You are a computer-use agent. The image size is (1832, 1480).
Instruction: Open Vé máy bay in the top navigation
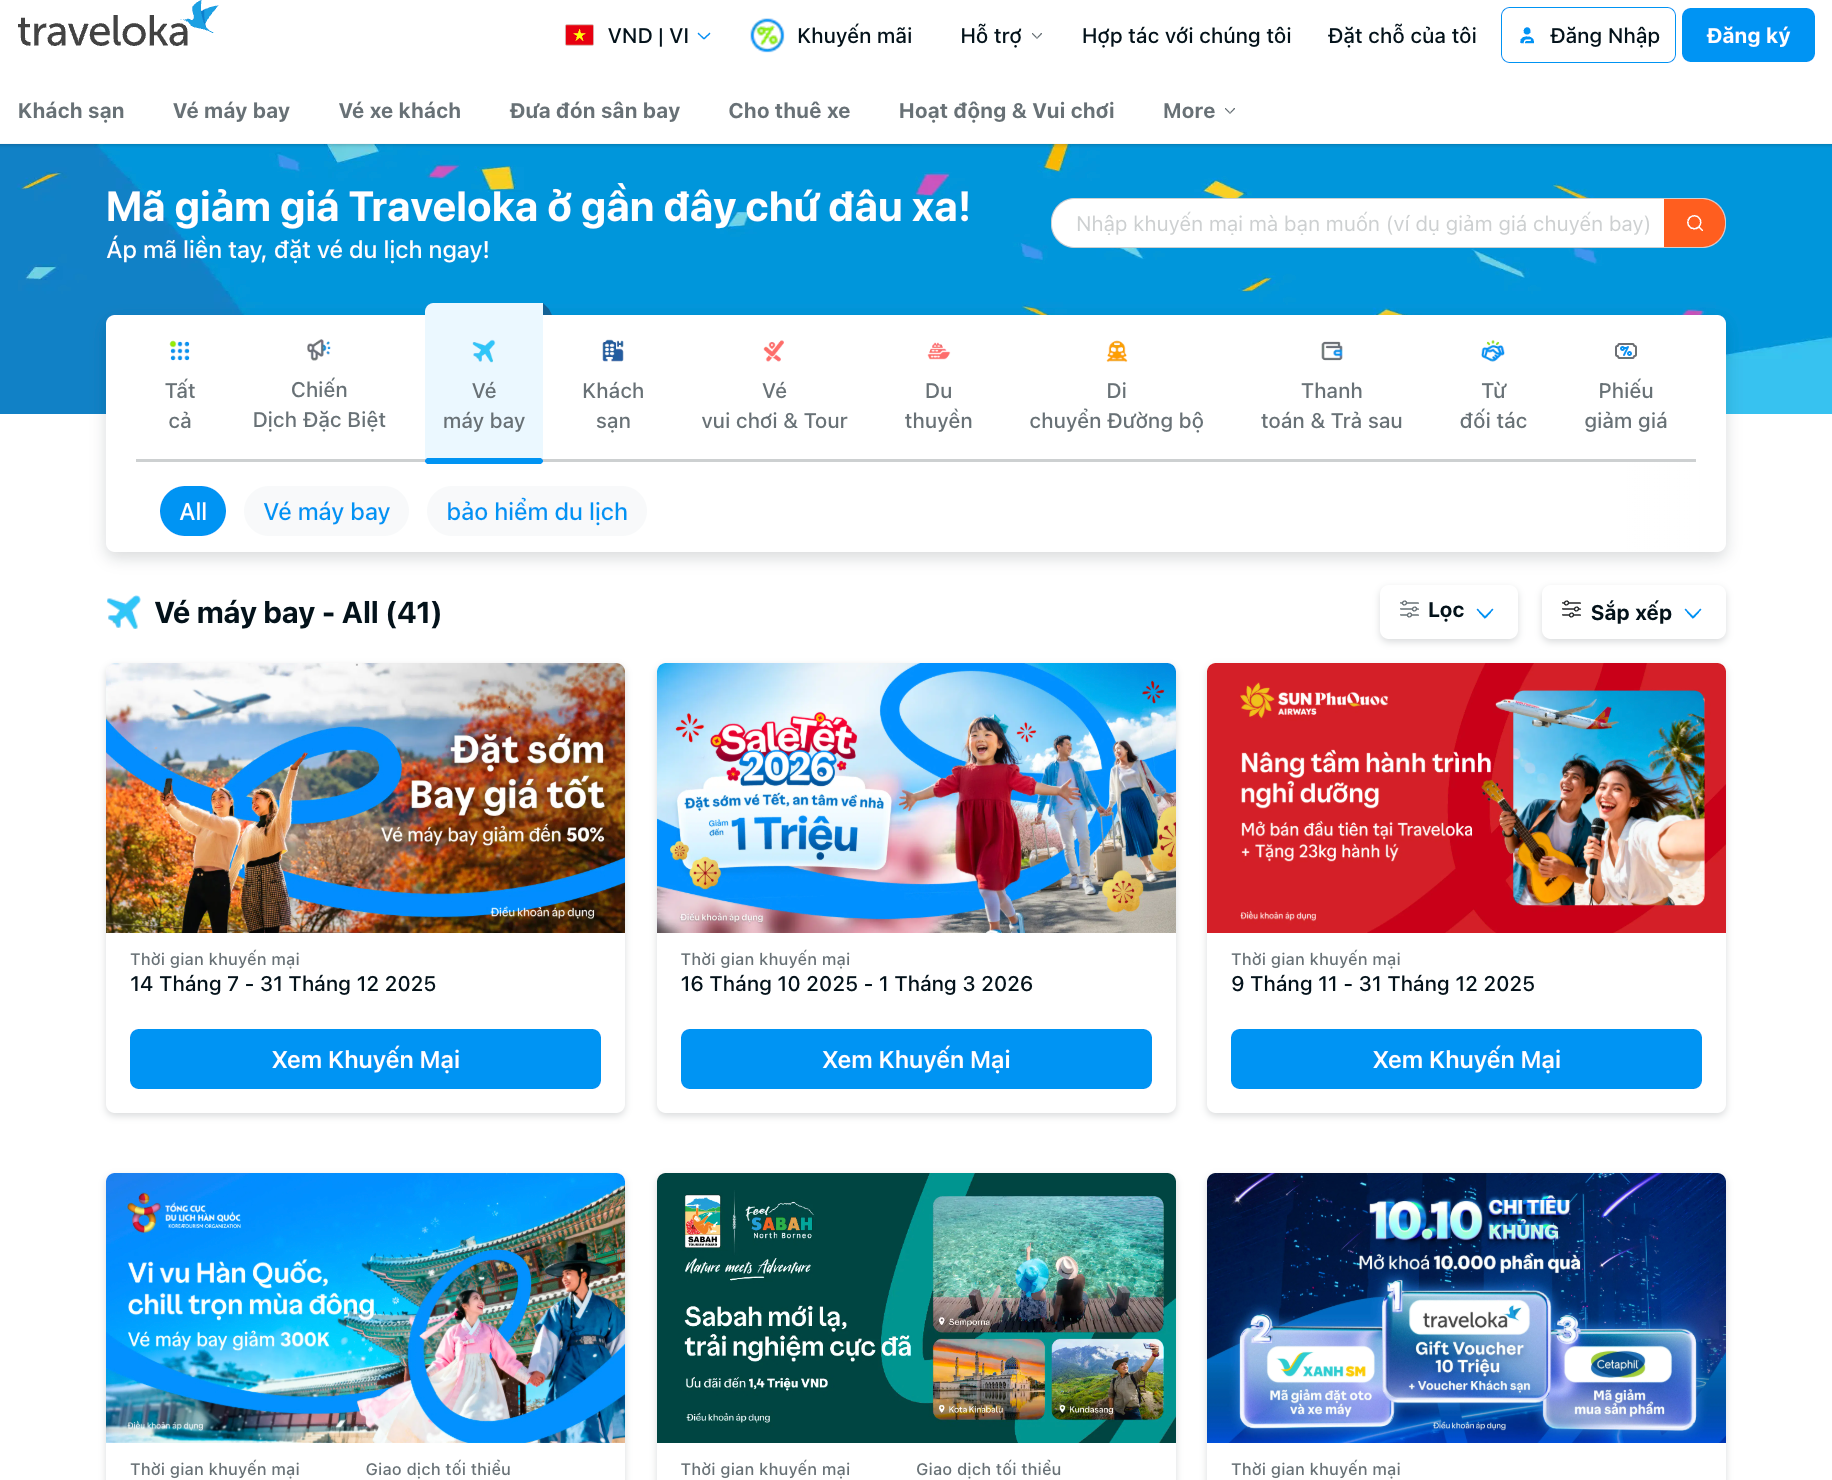tap(231, 111)
